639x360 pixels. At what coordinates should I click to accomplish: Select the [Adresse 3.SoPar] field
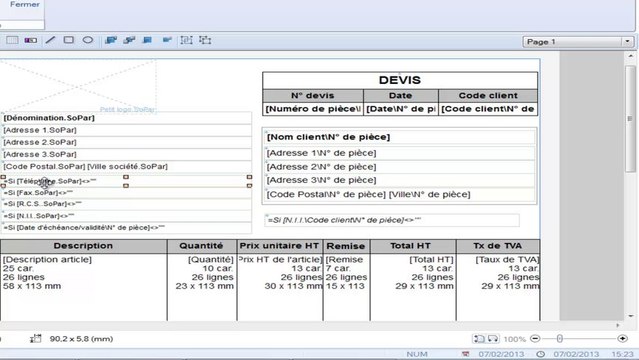tap(127, 154)
